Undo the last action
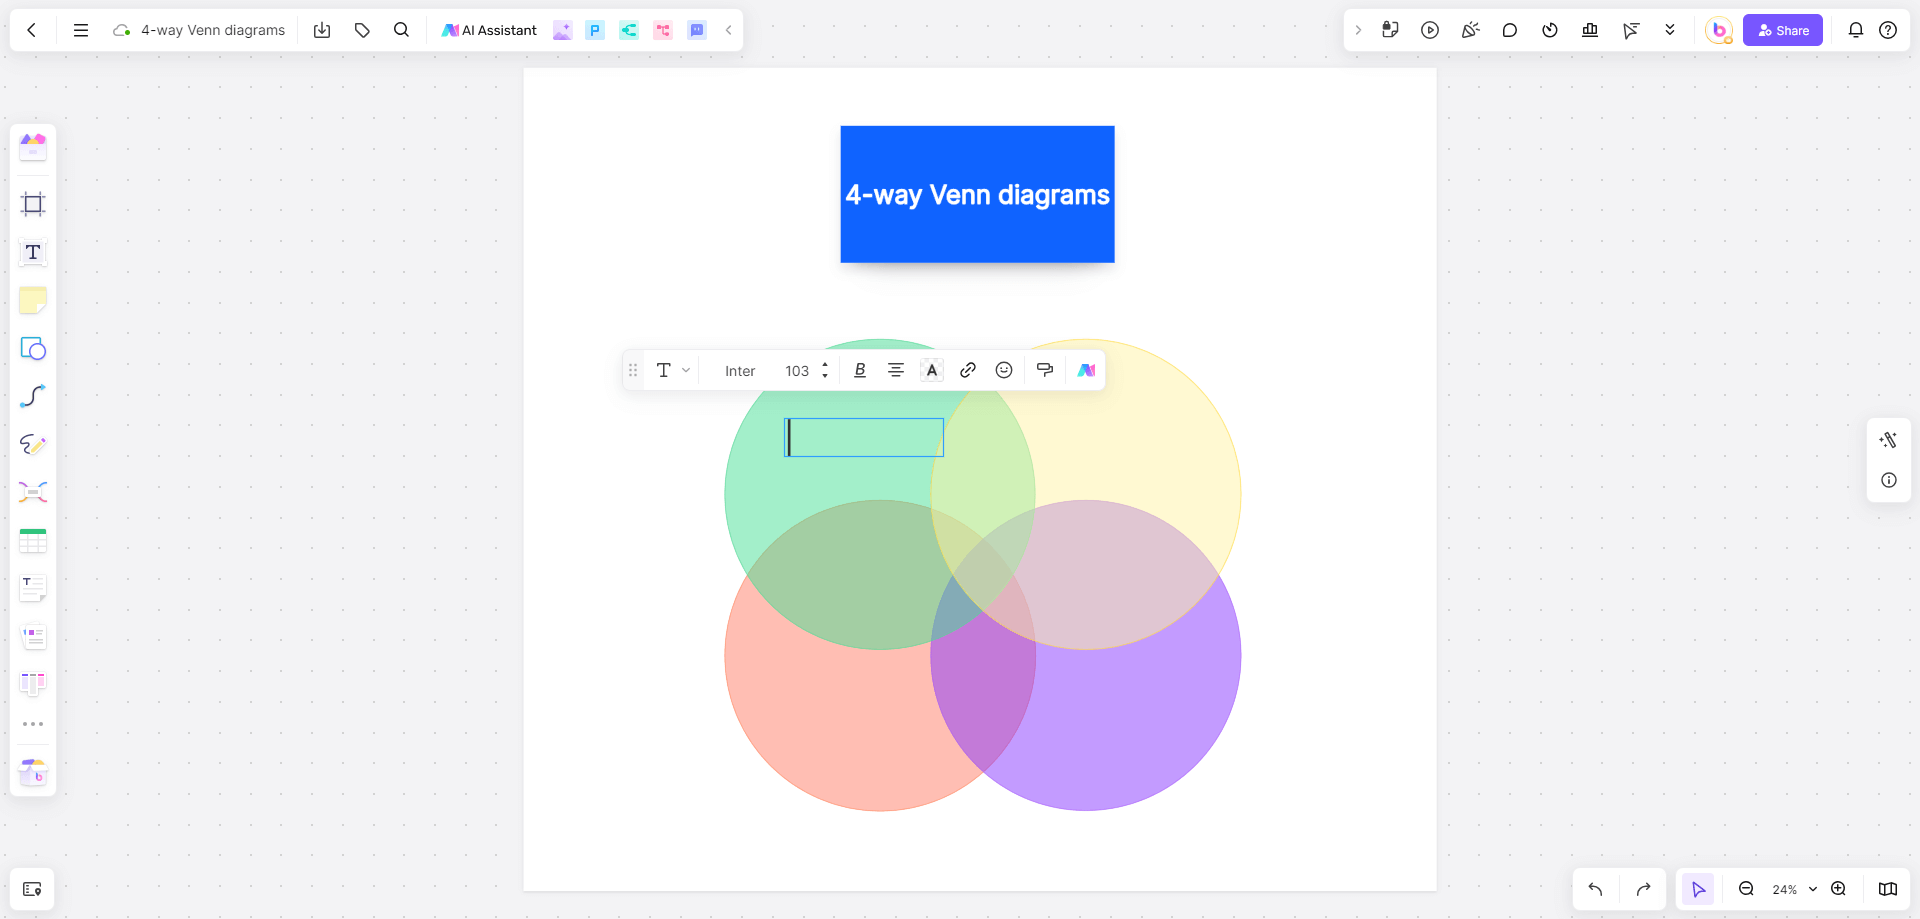 tap(1595, 889)
